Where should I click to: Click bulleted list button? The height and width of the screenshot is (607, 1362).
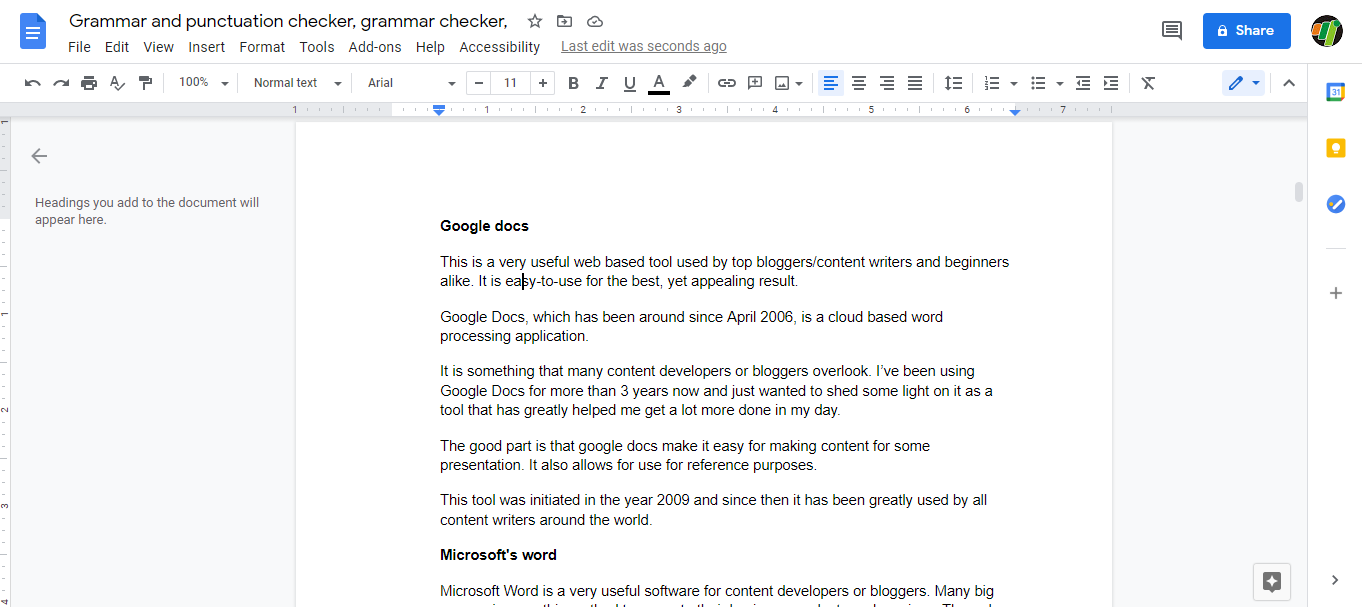pyautogui.click(x=1038, y=83)
